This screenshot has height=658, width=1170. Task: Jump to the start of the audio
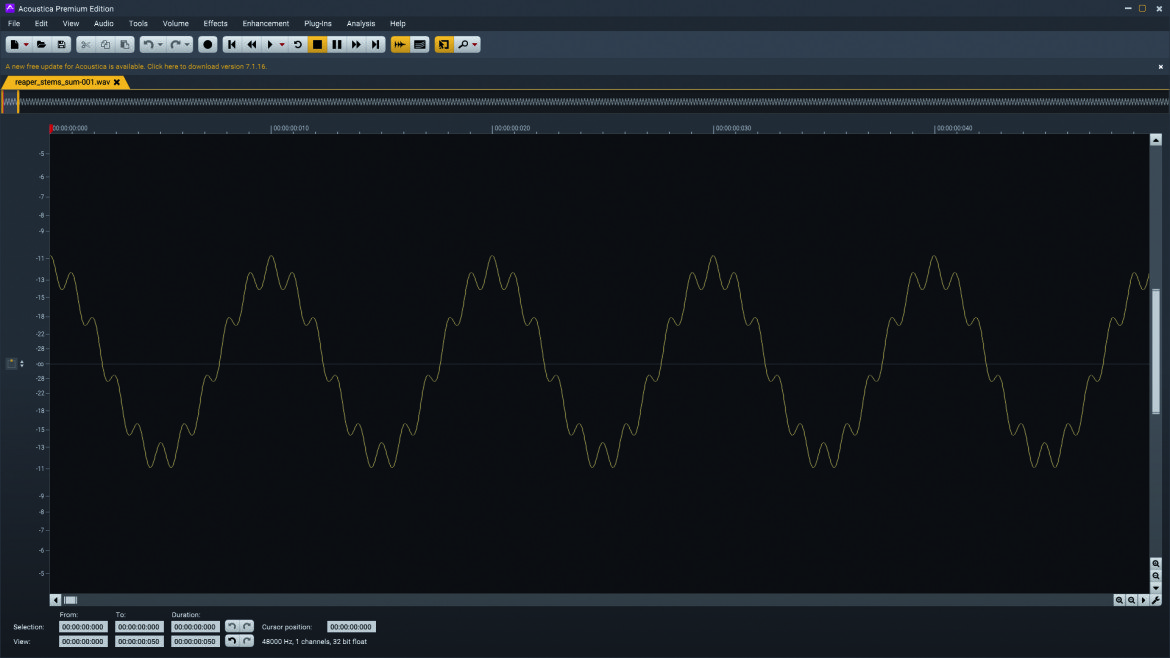[x=232, y=45]
